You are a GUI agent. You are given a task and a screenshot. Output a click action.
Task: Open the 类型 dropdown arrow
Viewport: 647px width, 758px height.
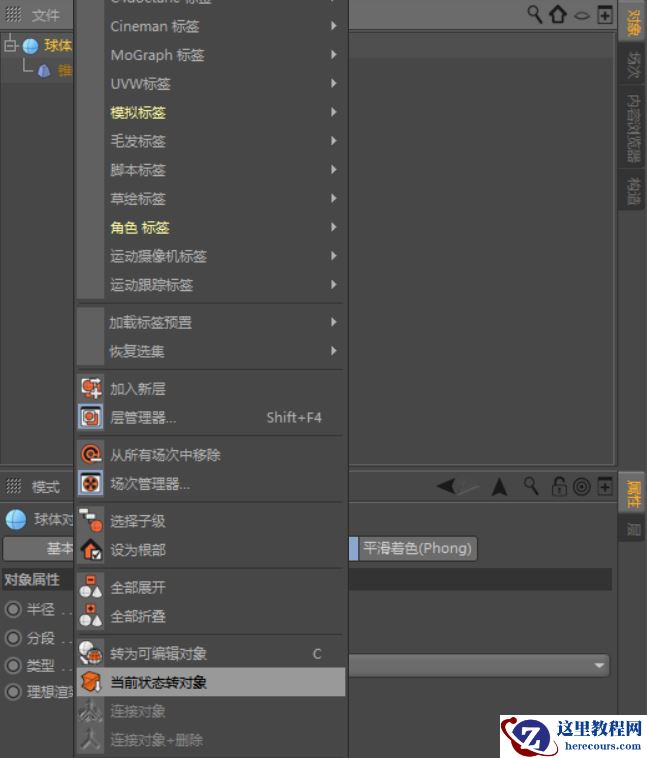click(x=599, y=666)
